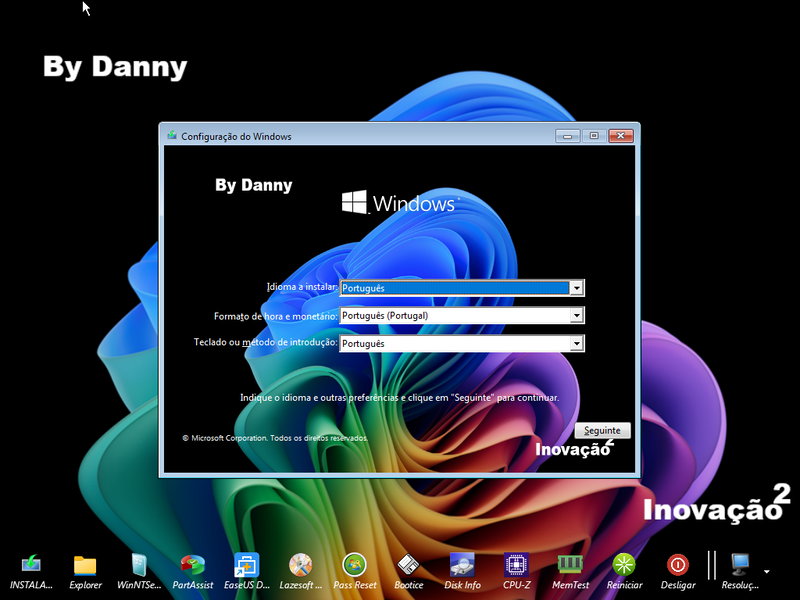800x600 pixels.
Task: Open EaseUS data recovery icon
Action: 246,565
